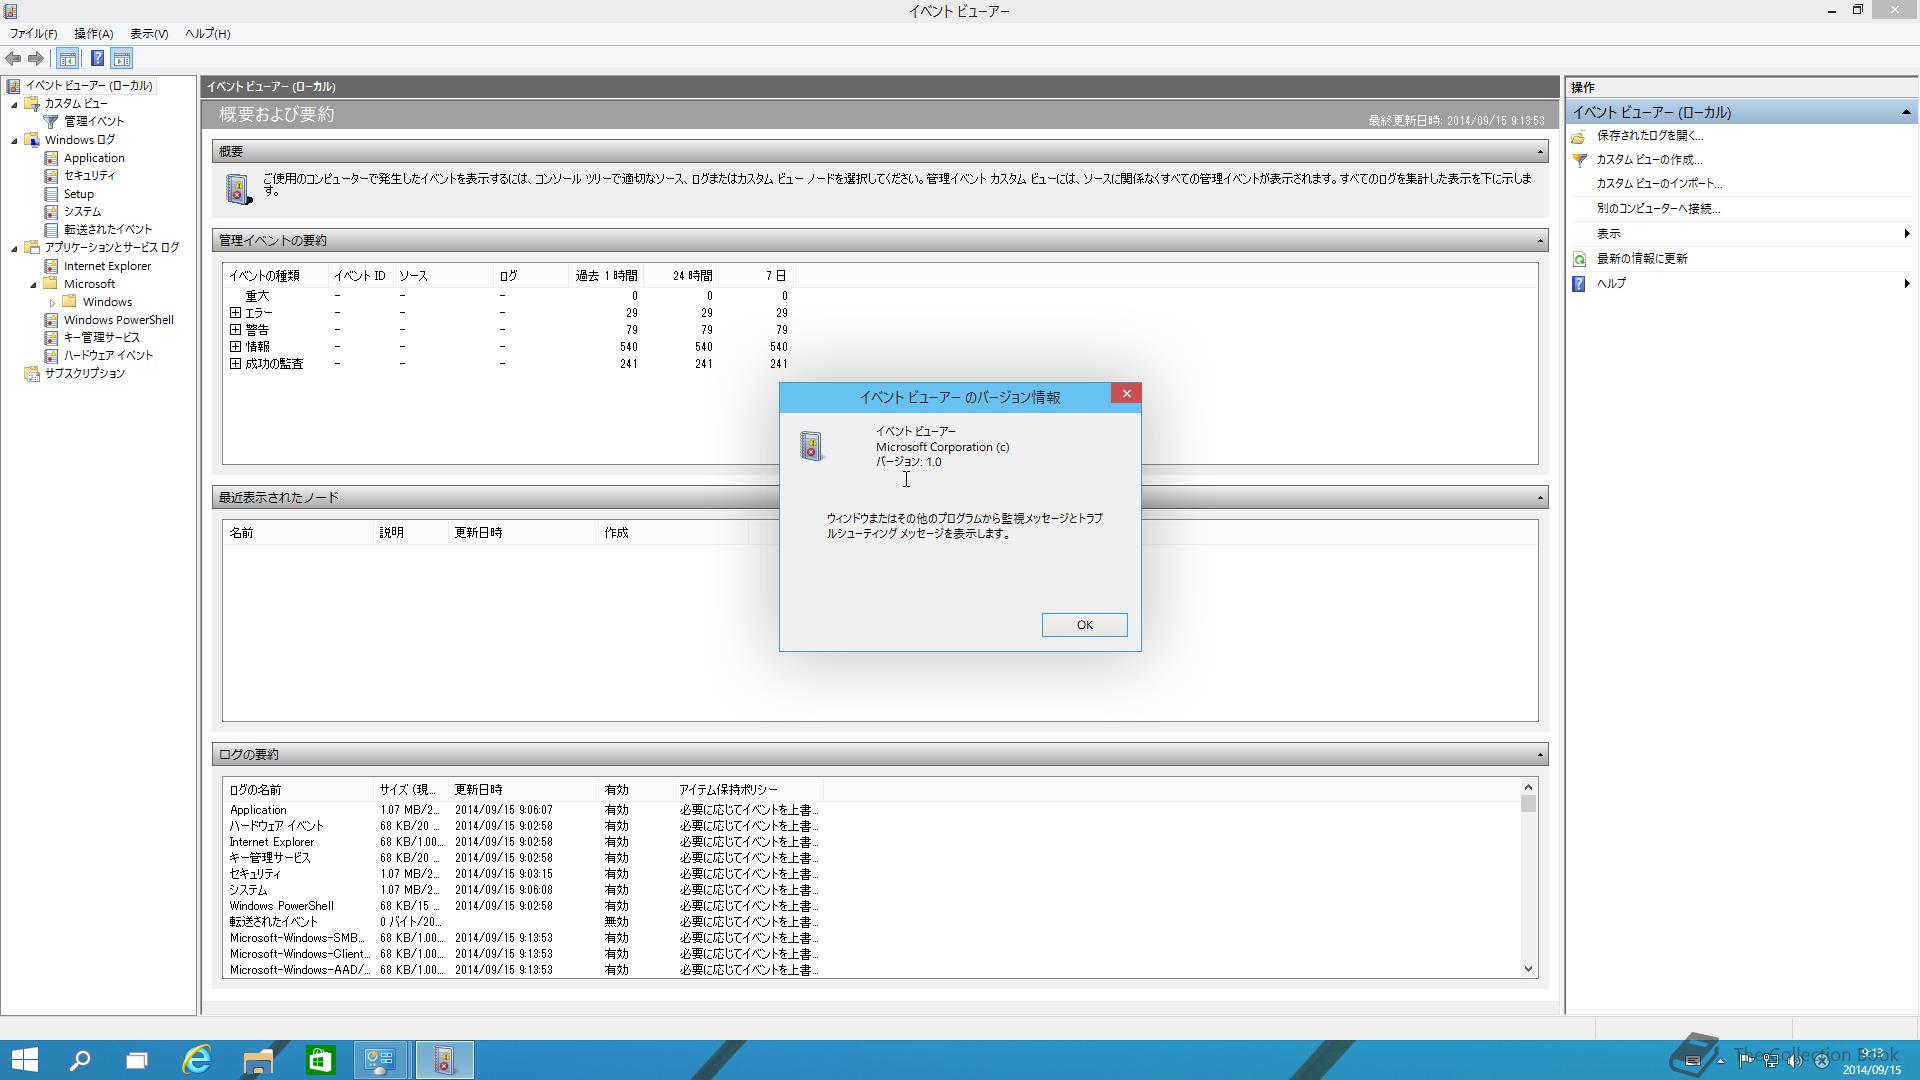This screenshot has height=1080, width=1920.
Task: Open the 操作(A) menu
Action: [x=93, y=34]
